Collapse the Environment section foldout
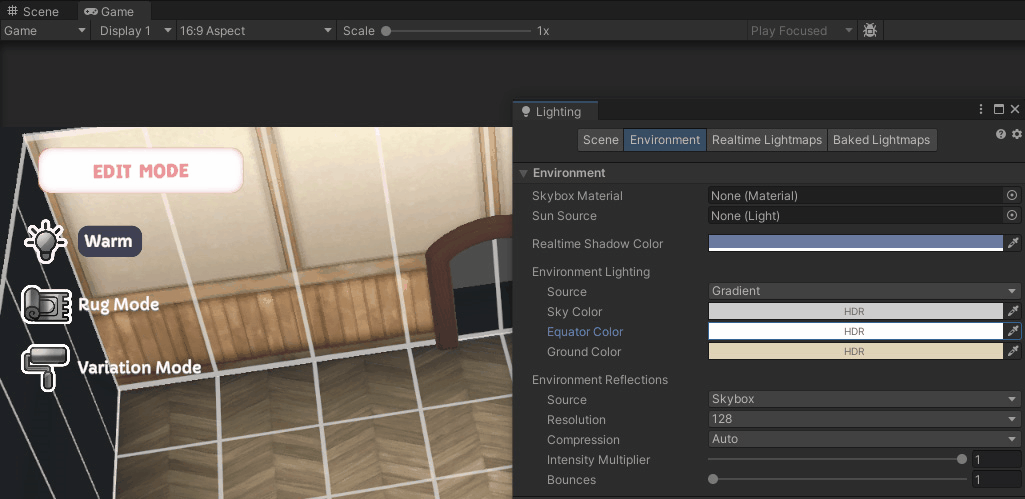The width and height of the screenshot is (1025, 499). click(x=523, y=173)
